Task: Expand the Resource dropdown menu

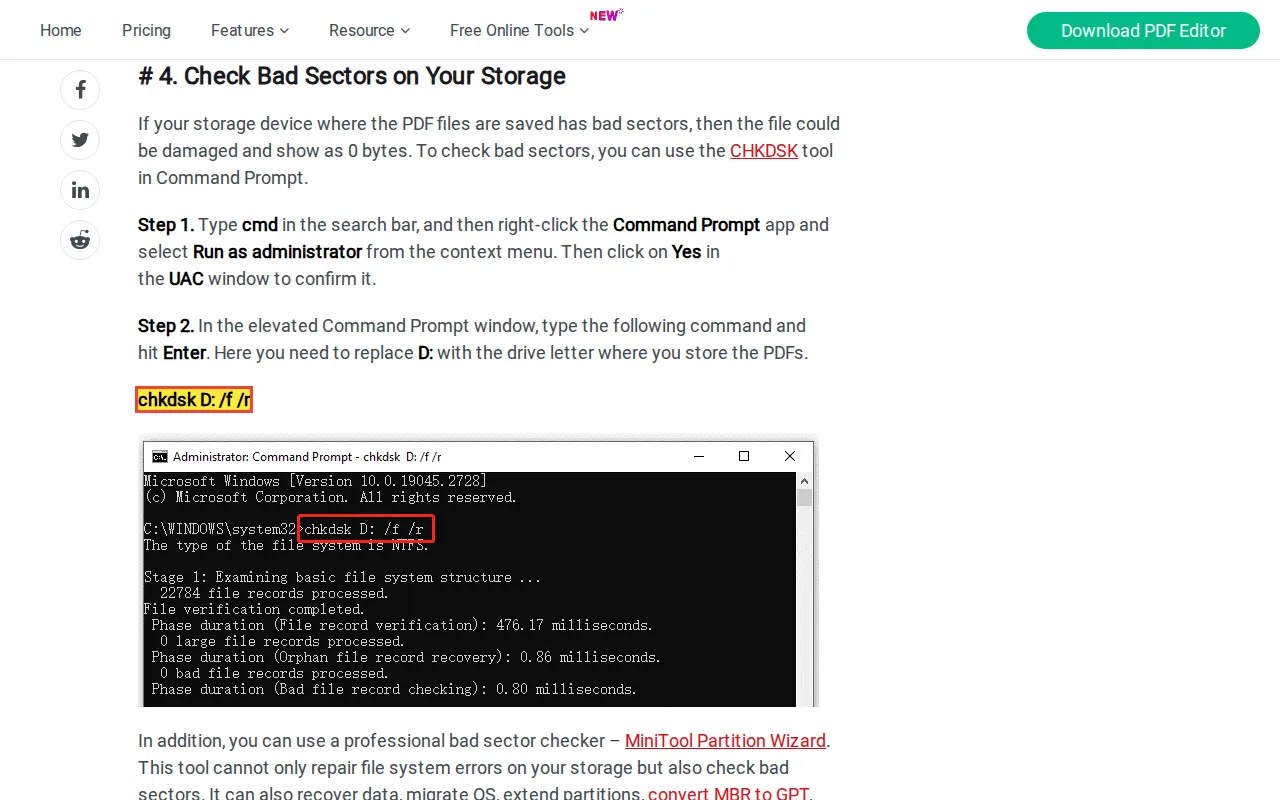Action: pos(369,30)
